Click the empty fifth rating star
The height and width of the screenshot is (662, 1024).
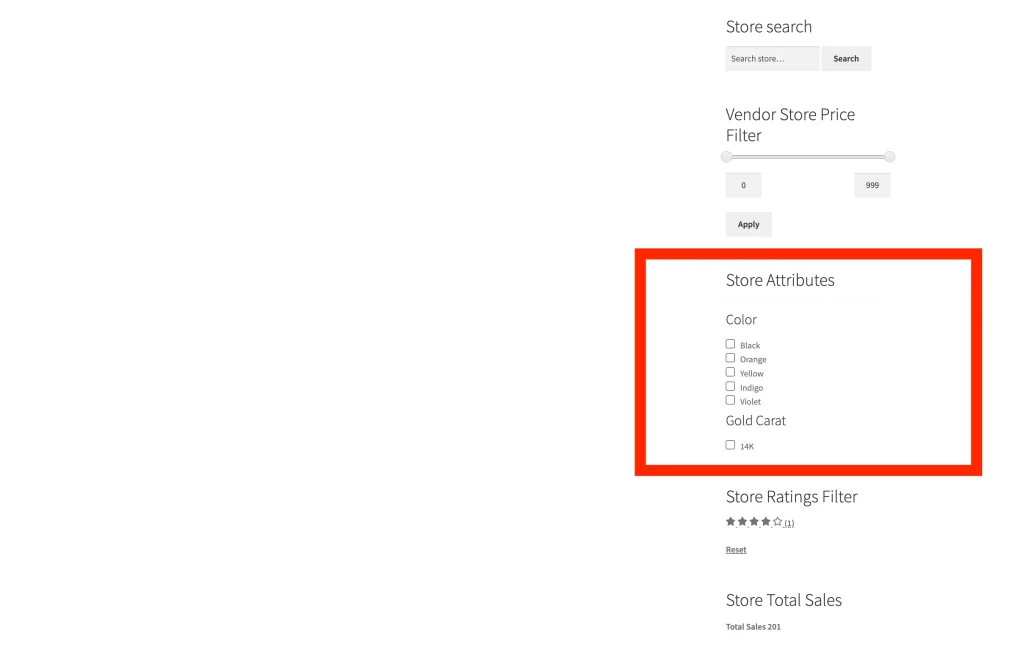point(778,522)
